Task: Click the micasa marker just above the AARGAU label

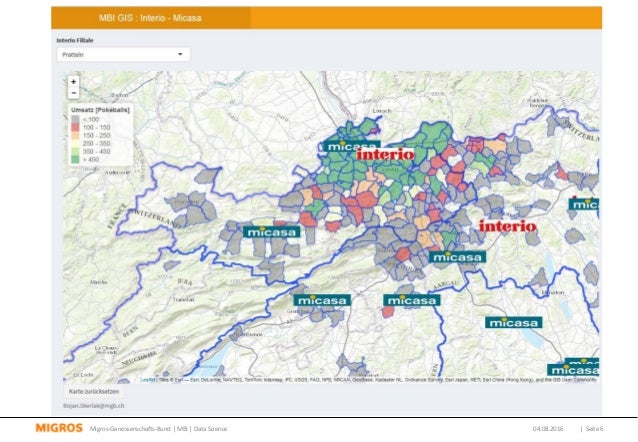Action: [x=457, y=257]
